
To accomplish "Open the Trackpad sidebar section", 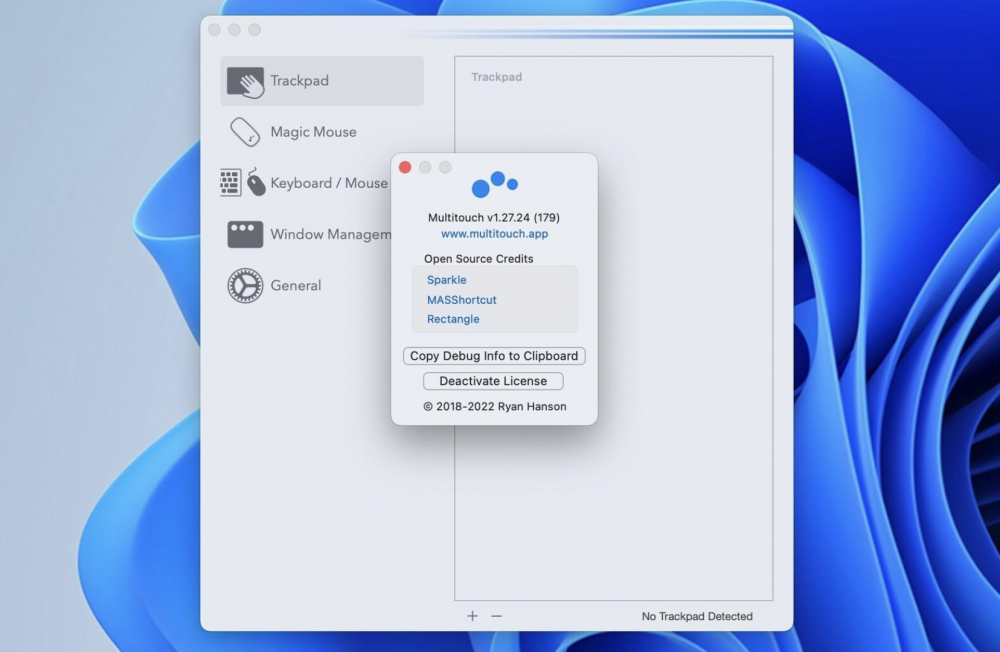I will [x=322, y=80].
